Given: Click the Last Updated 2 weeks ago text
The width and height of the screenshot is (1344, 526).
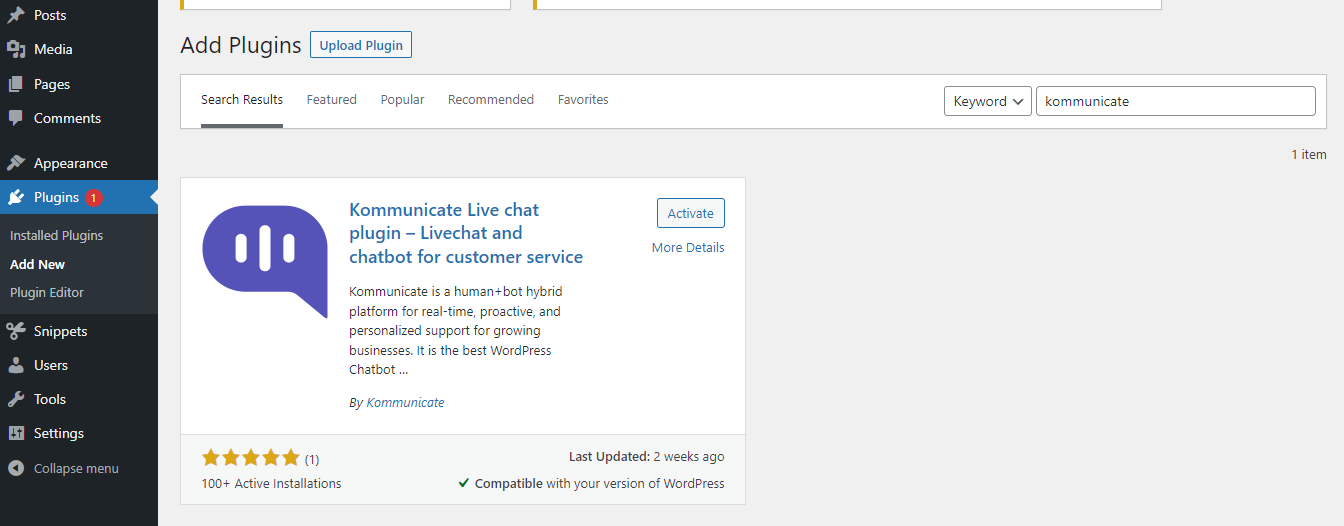Looking at the screenshot, I should pyautogui.click(x=647, y=457).
